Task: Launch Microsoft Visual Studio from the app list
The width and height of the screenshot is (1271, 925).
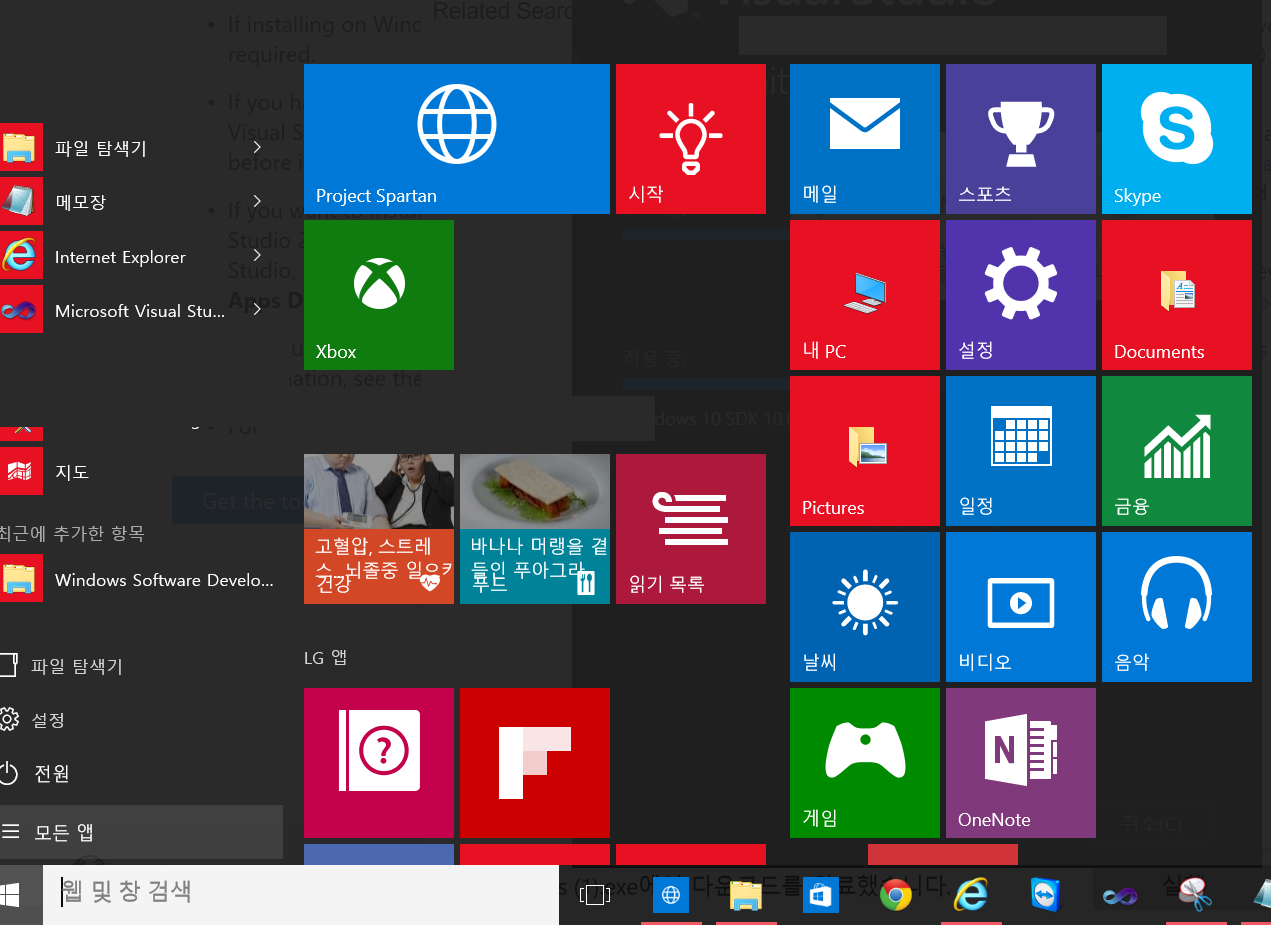Action: pos(115,311)
